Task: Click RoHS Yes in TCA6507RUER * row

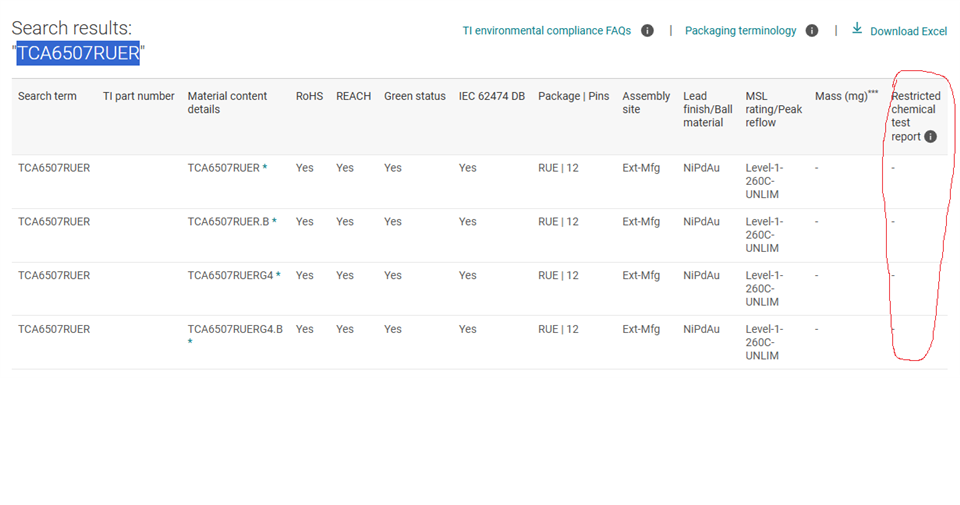Action: point(304,168)
